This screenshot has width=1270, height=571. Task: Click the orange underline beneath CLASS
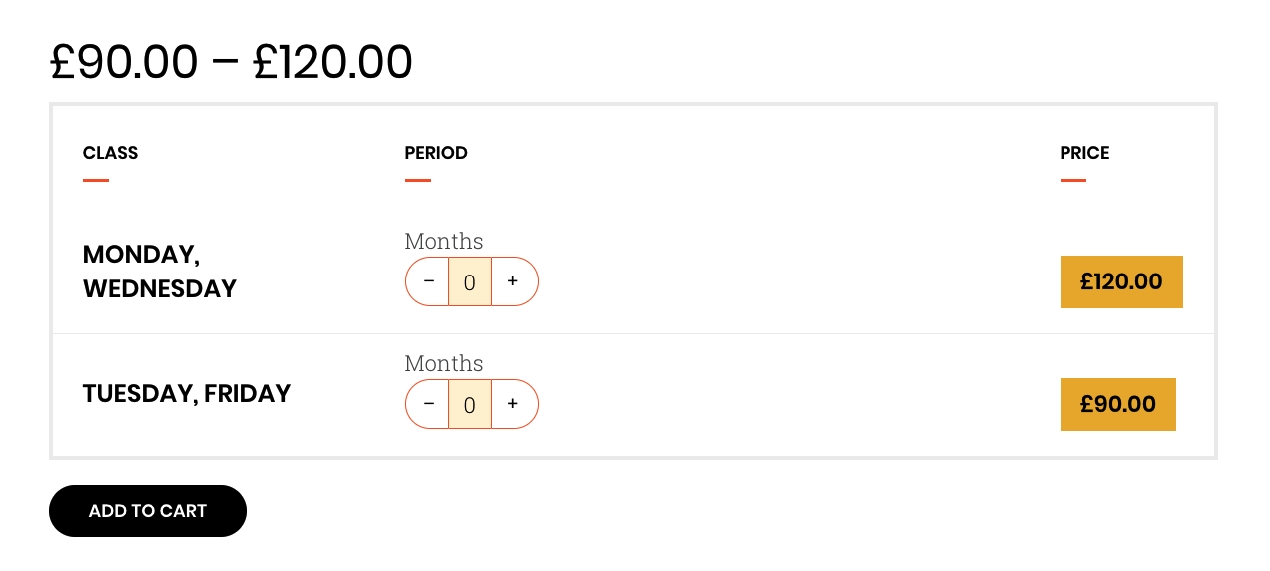coord(96,181)
